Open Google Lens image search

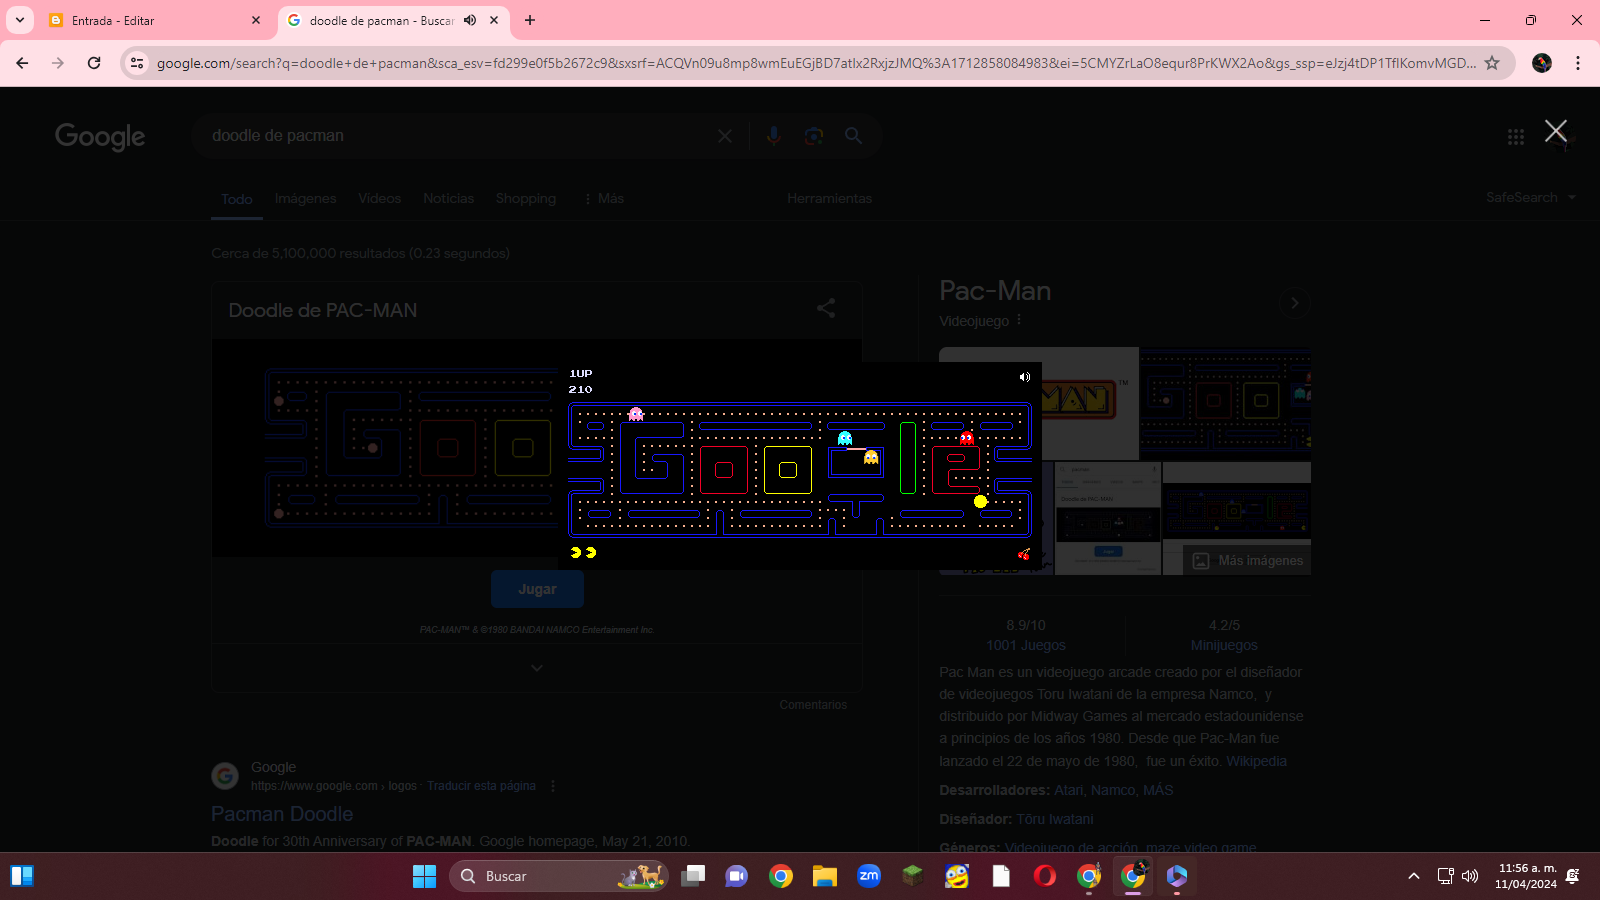[814, 136]
